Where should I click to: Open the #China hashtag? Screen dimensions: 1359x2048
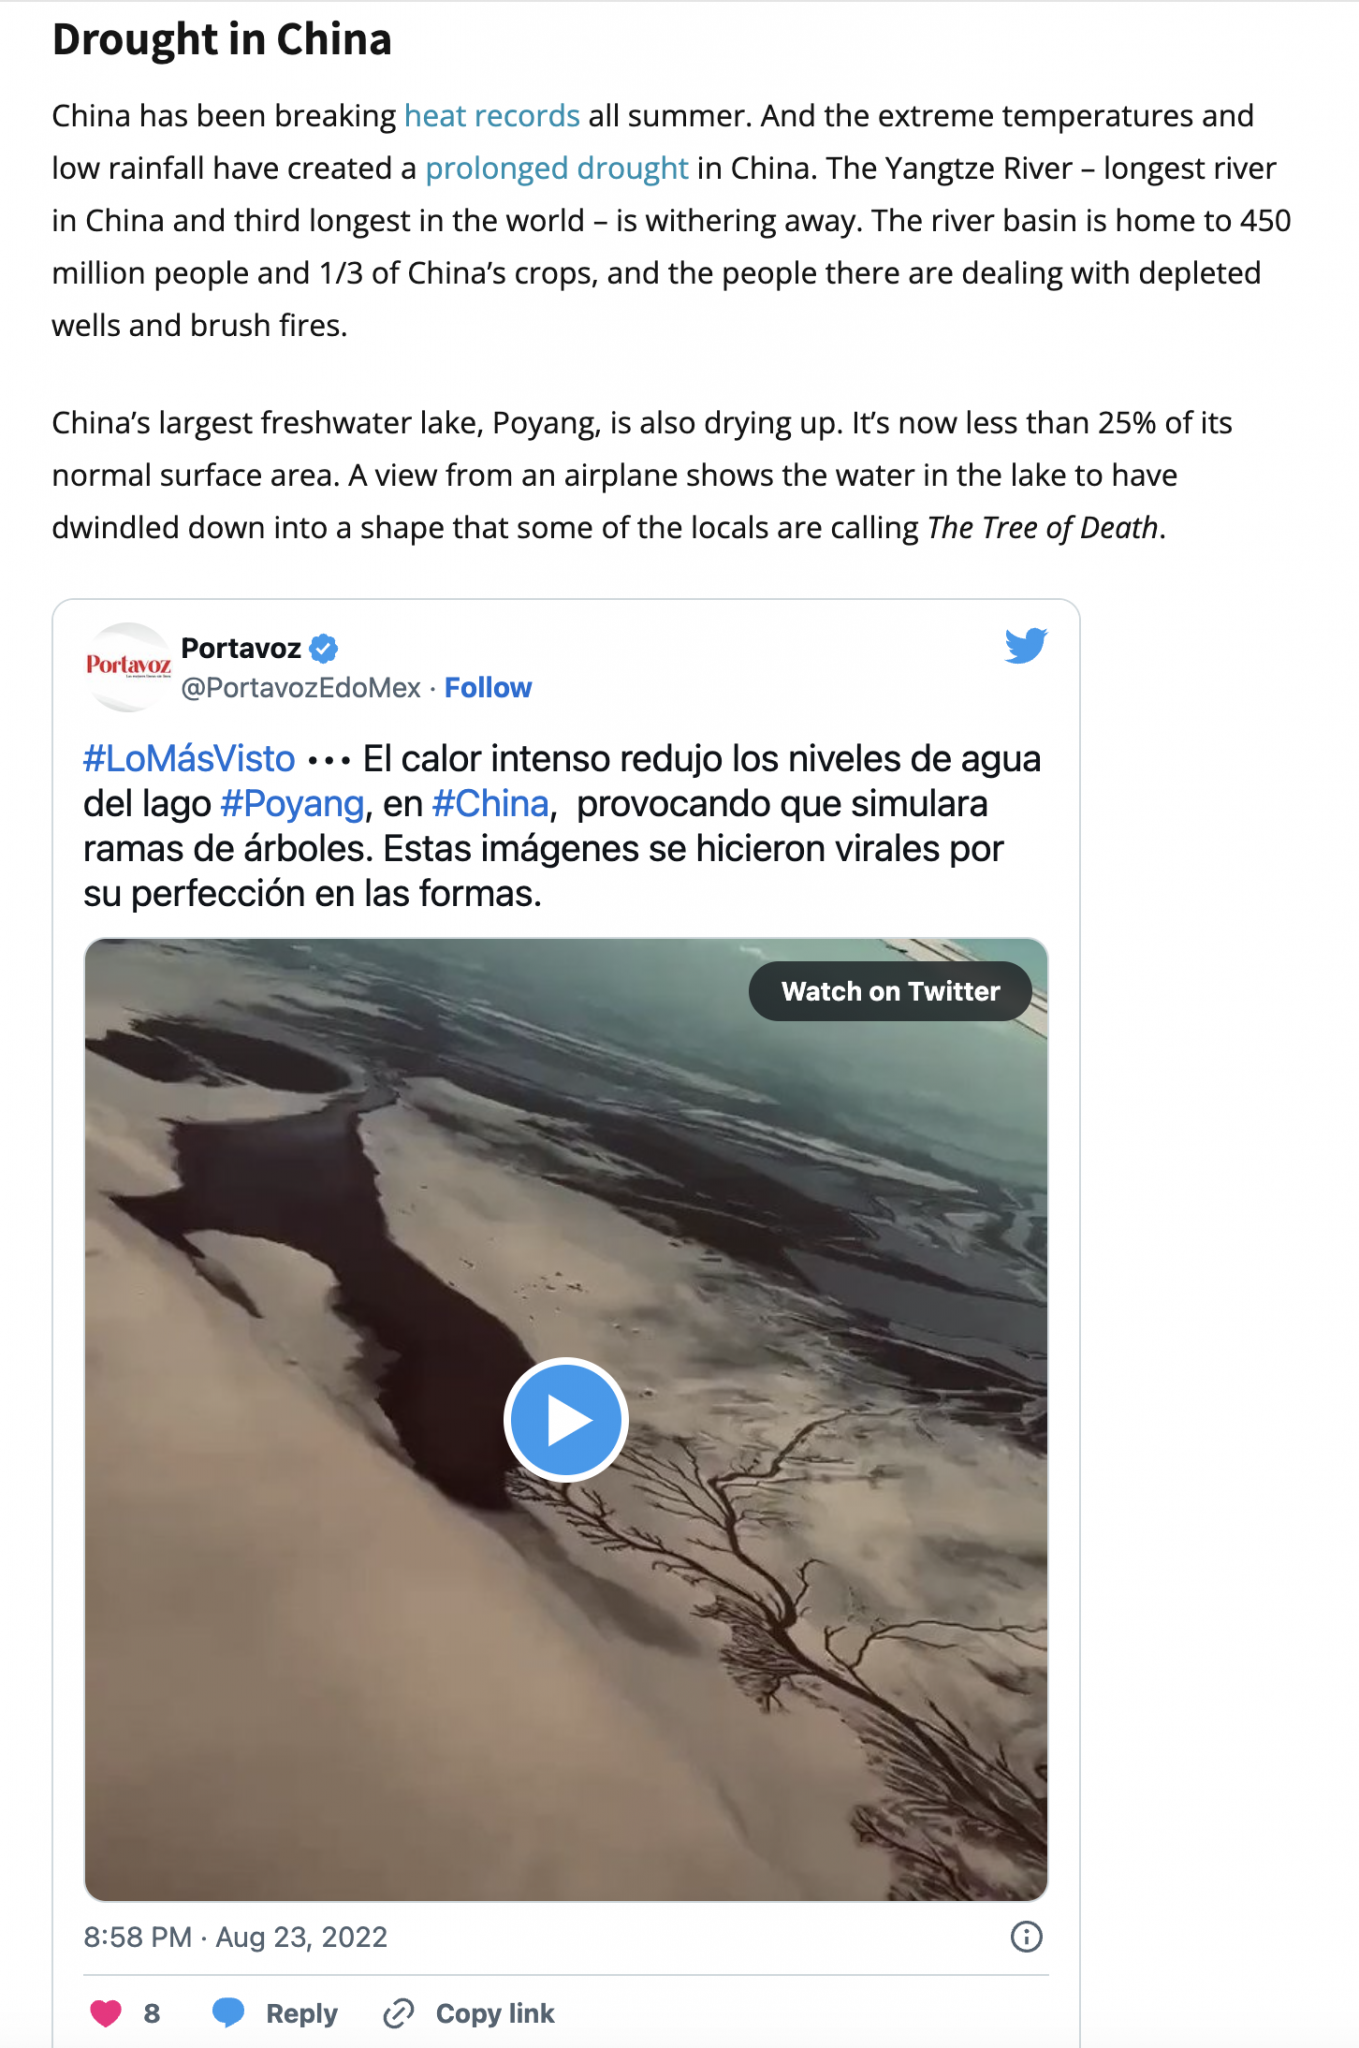pyautogui.click(x=491, y=804)
